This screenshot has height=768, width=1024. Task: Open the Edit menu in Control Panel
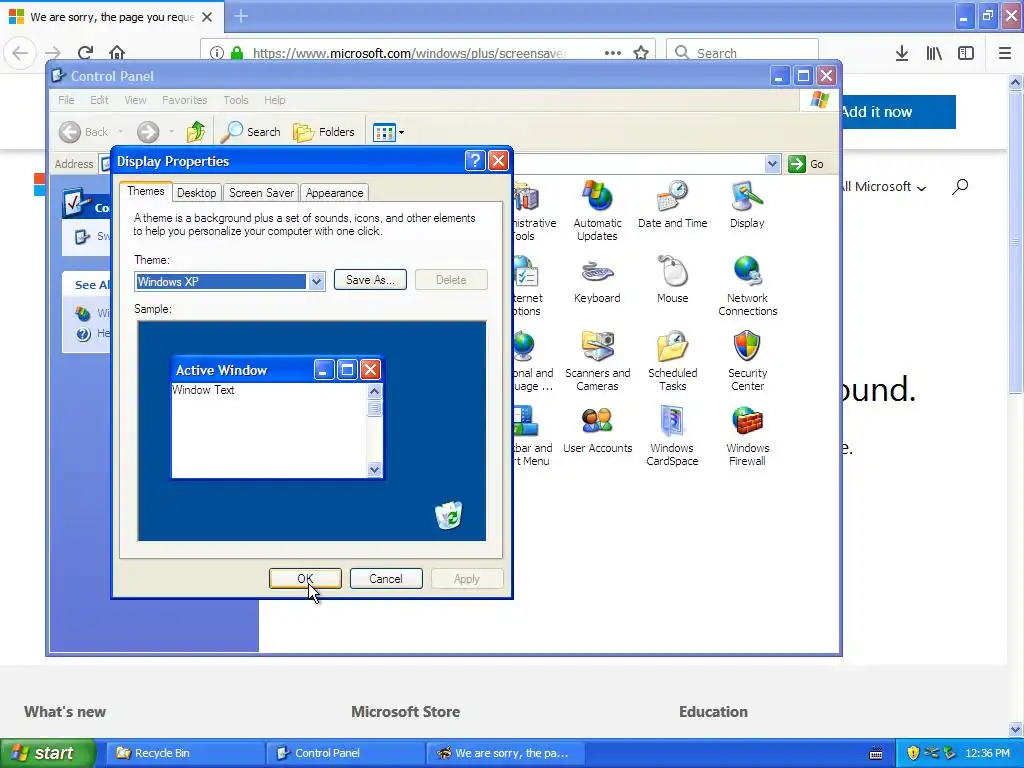(99, 100)
